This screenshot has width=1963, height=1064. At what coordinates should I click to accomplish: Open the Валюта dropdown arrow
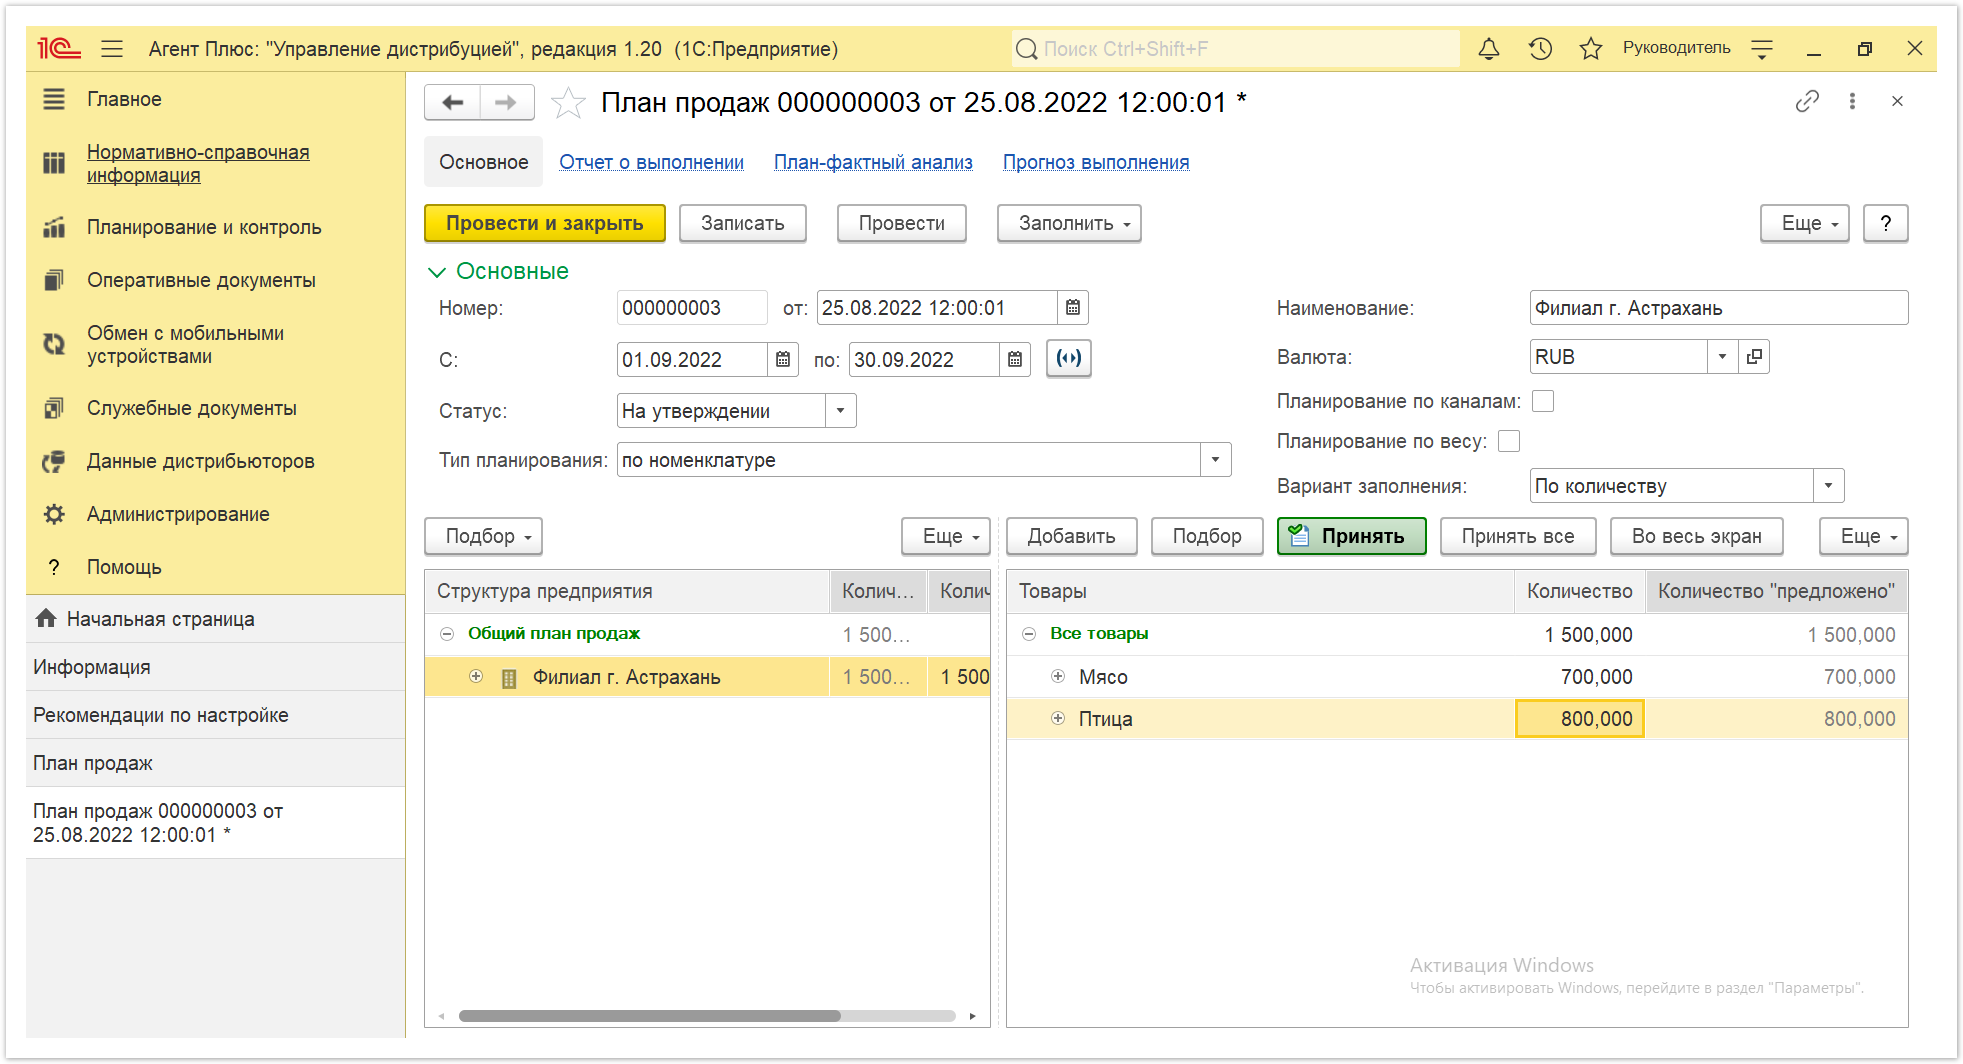click(x=1722, y=357)
